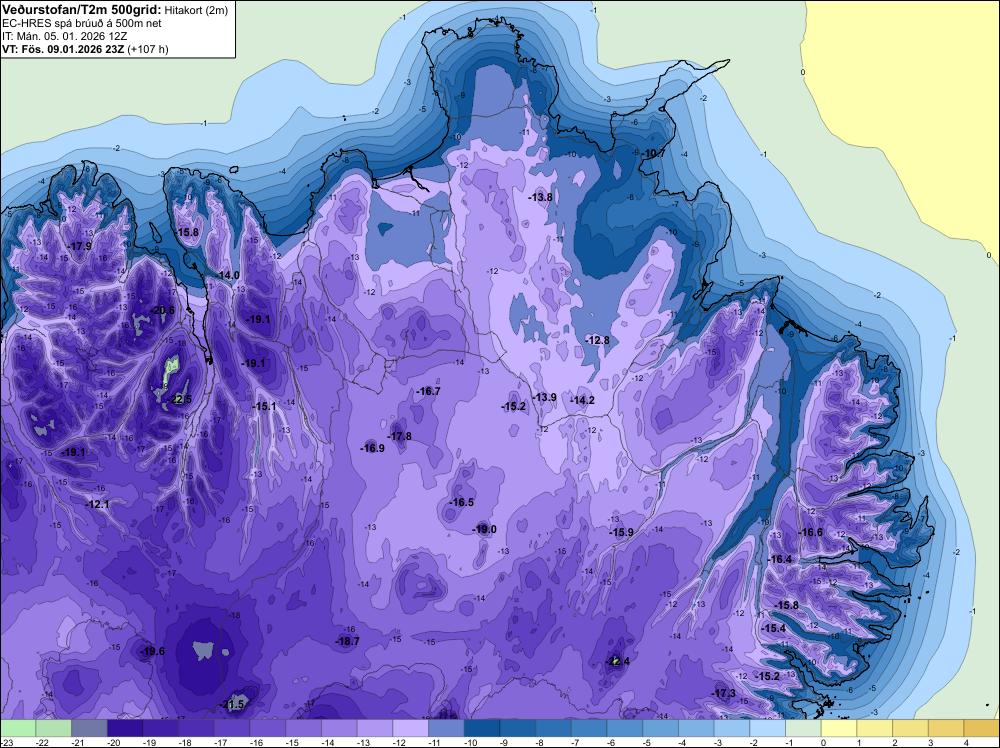Click the 'Veðurstofan/T2m 500grid:' title text
Image resolution: width=1000 pixels, height=748 pixels.
point(81,10)
